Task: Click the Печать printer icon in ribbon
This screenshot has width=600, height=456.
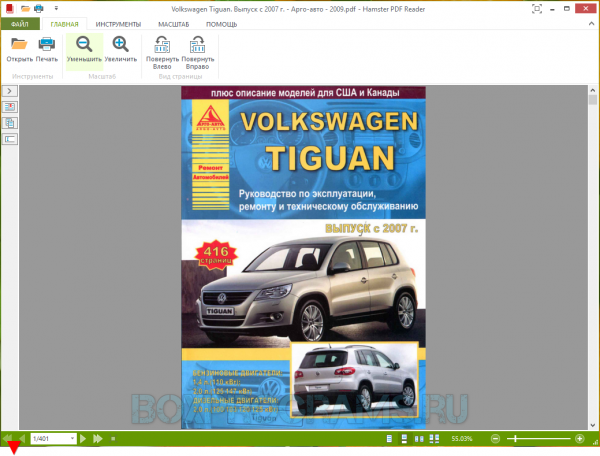Action: pos(47,44)
